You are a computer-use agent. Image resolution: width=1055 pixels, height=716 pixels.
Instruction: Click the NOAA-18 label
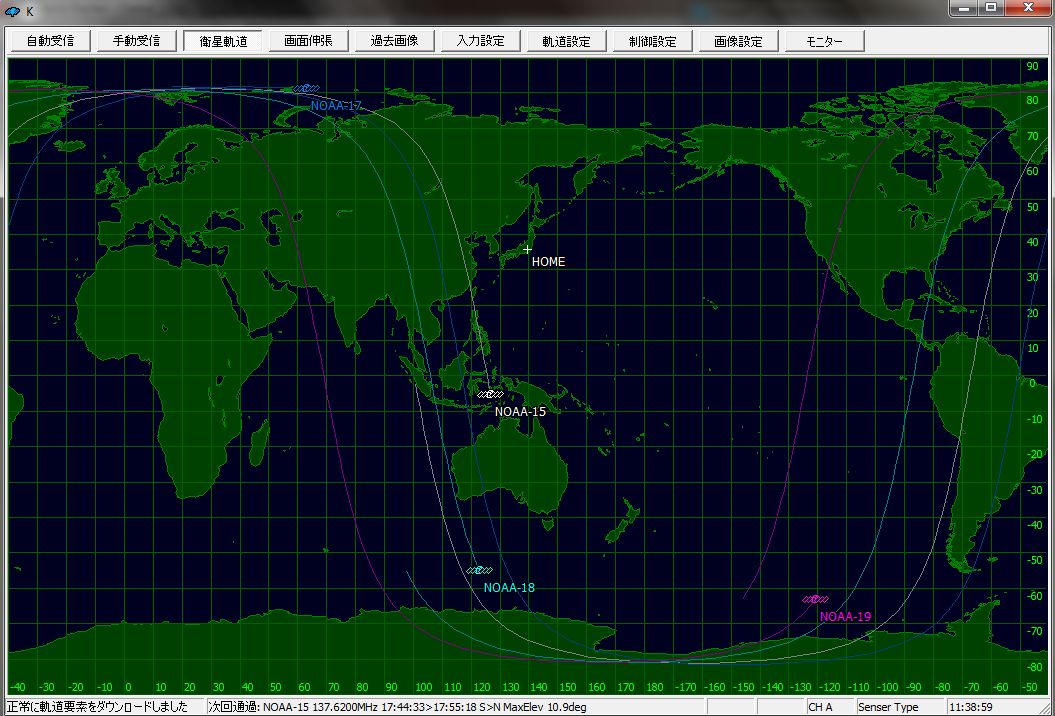[509, 587]
